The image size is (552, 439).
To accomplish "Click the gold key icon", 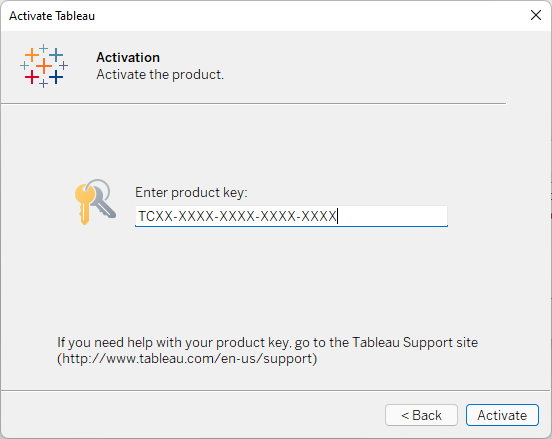I will (x=84, y=204).
